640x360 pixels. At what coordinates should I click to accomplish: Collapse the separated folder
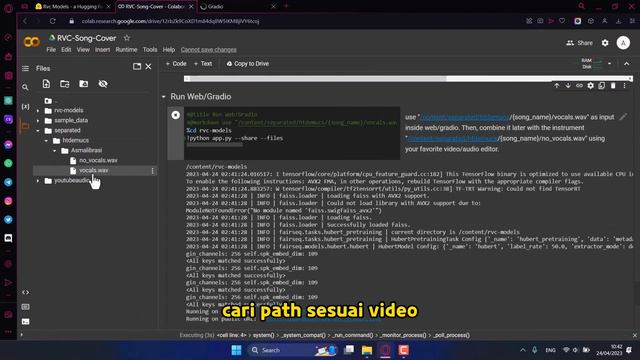[38, 131]
